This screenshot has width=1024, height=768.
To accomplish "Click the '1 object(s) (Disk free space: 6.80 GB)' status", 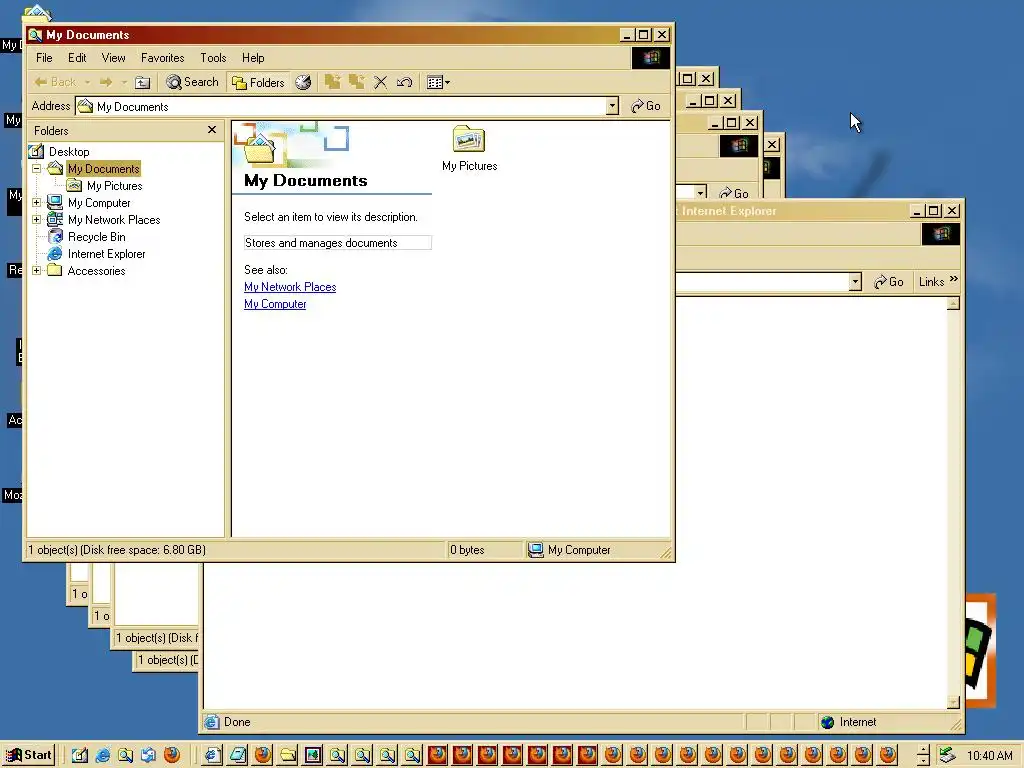I will 117,550.
